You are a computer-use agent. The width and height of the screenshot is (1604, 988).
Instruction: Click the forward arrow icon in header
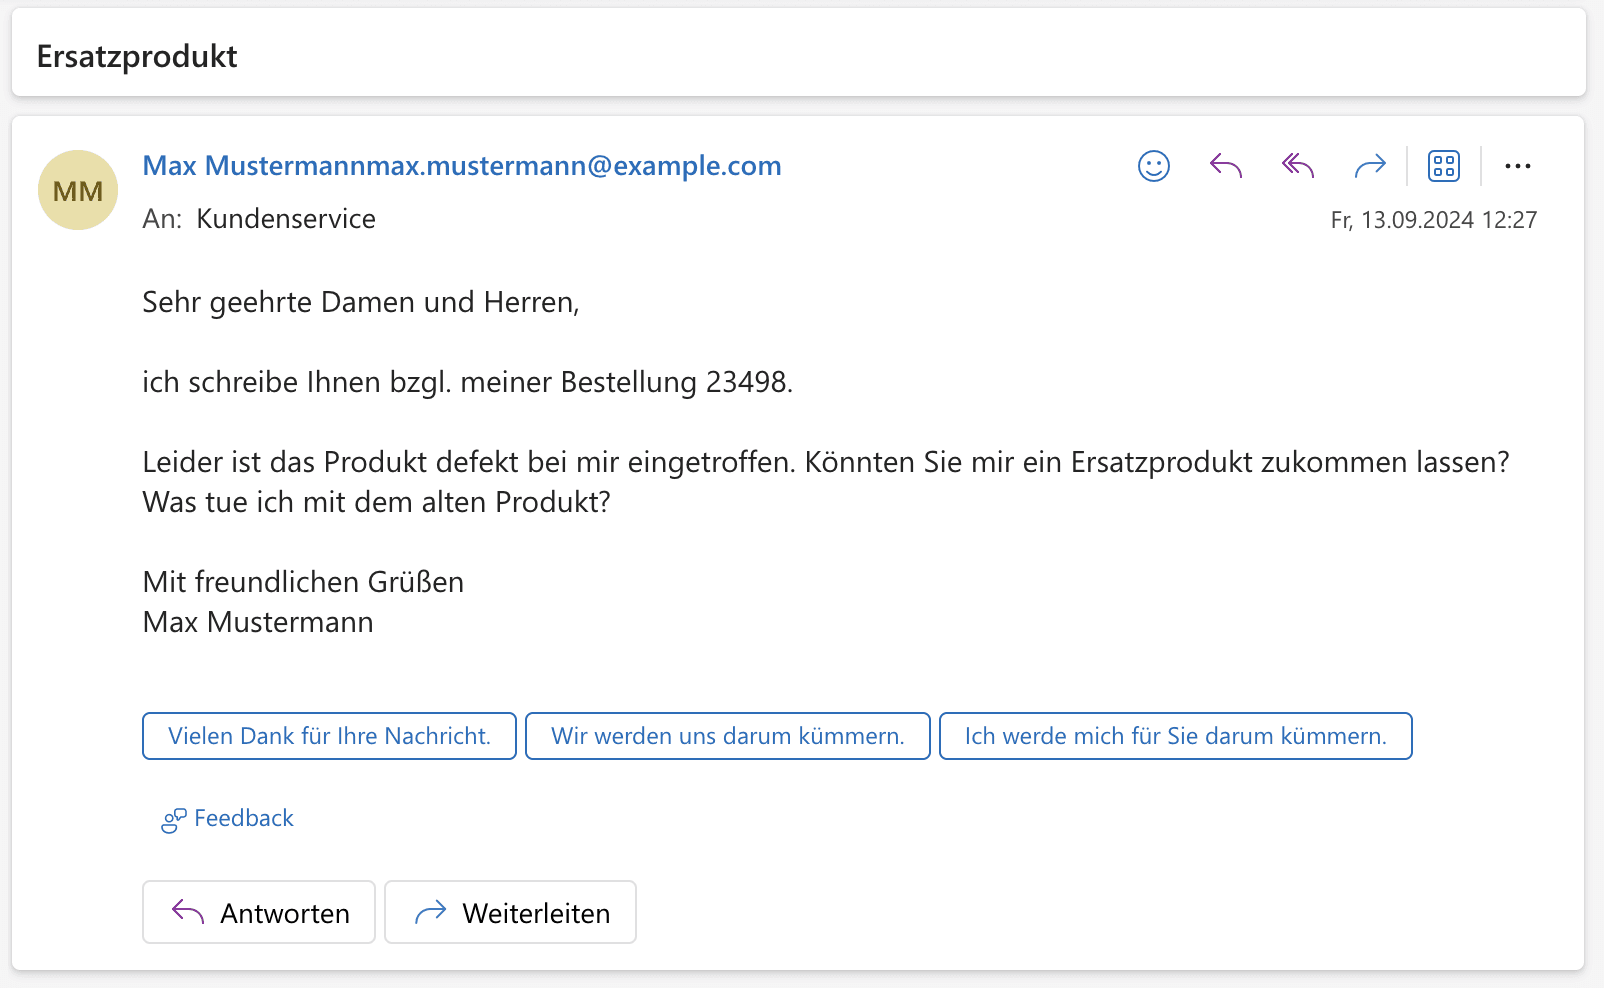(1370, 166)
